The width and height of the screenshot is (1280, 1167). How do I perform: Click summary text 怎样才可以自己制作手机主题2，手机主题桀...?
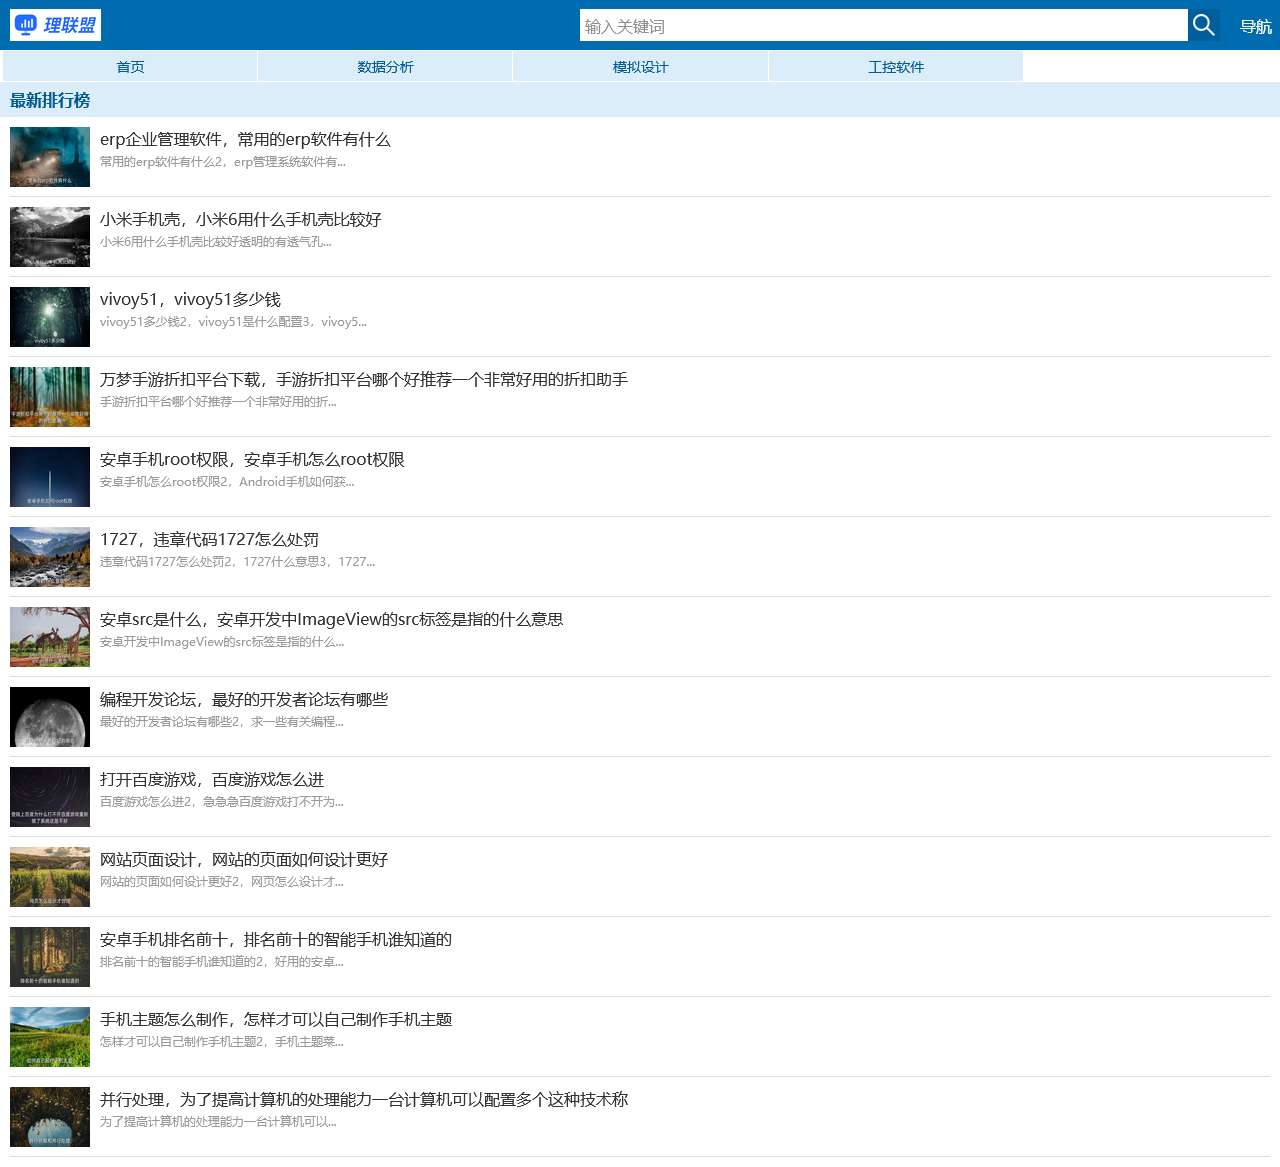click(x=222, y=1042)
